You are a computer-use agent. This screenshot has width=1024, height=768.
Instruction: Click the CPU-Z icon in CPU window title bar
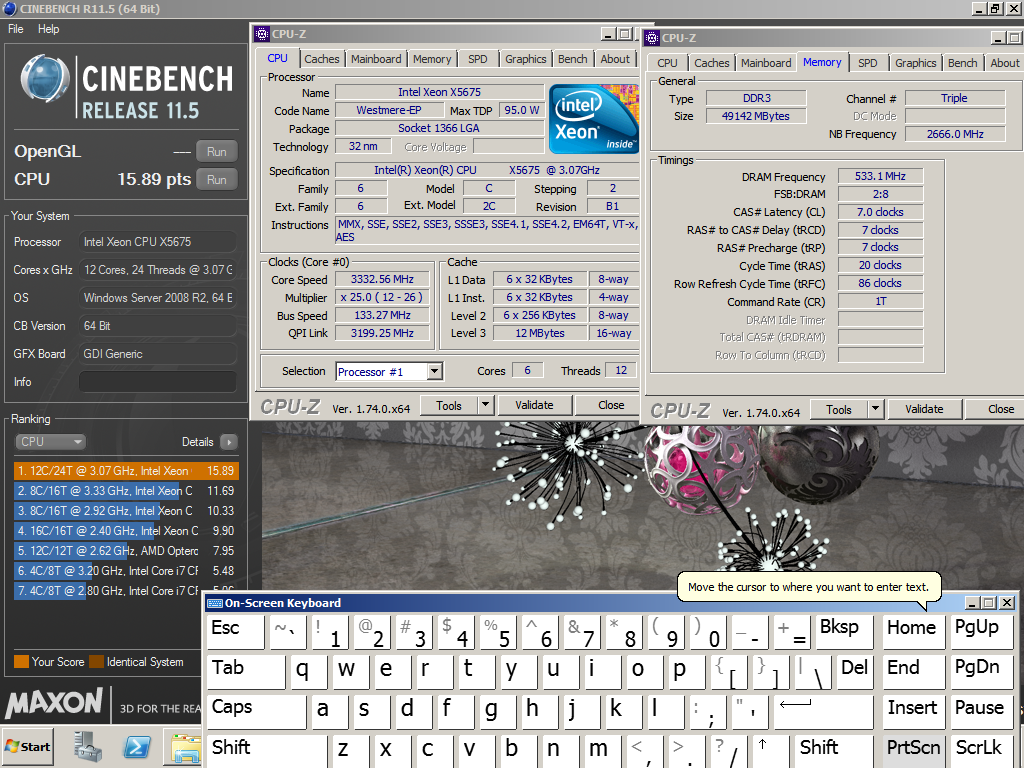(x=262, y=34)
